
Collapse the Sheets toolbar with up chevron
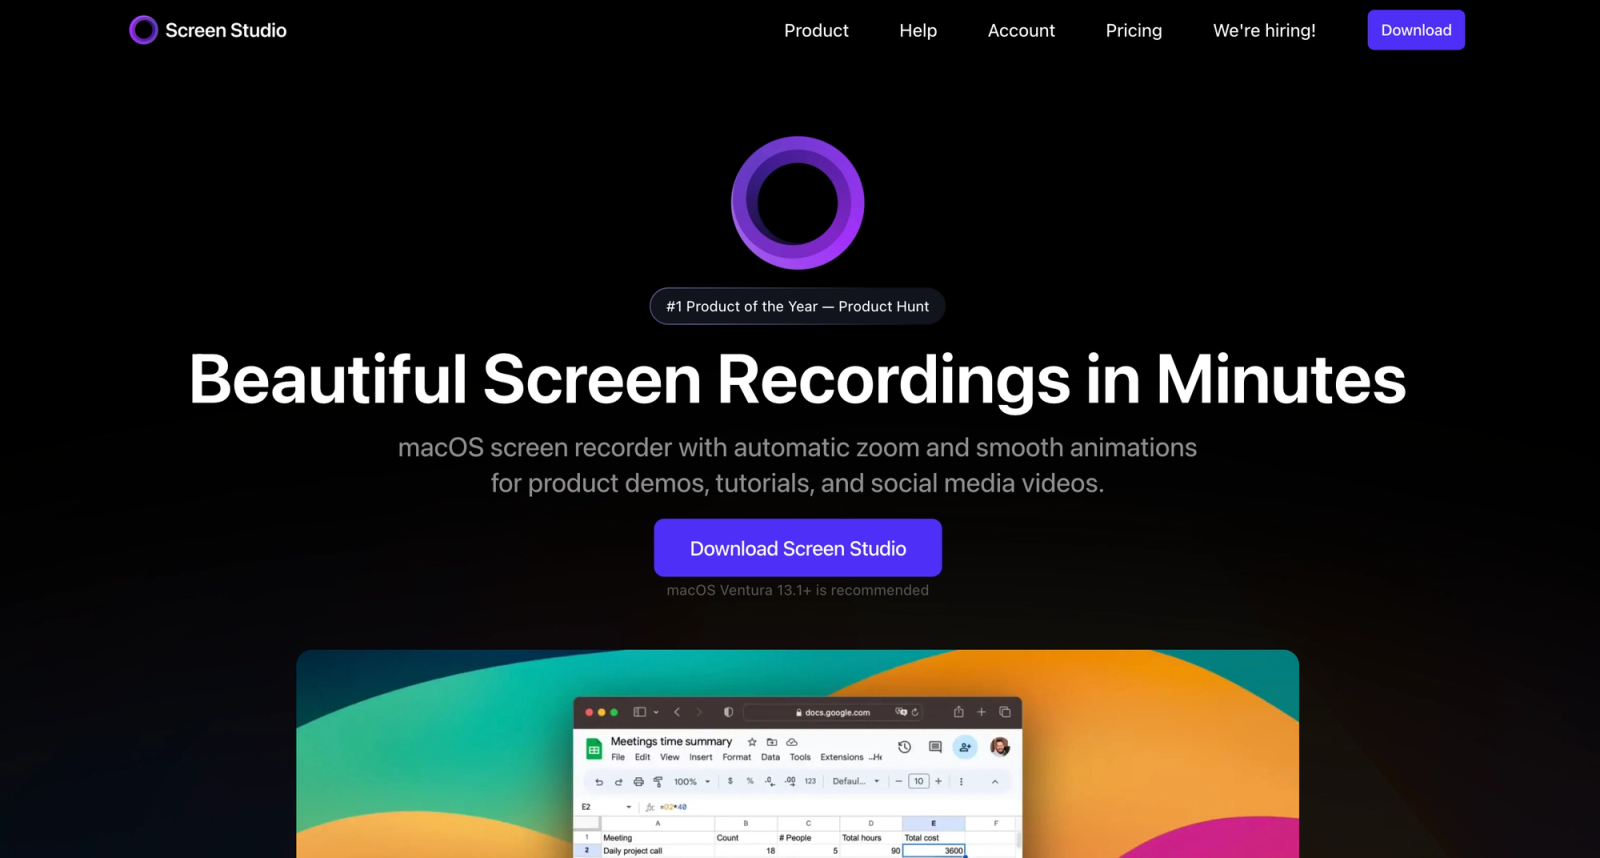[x=995, y=782]
